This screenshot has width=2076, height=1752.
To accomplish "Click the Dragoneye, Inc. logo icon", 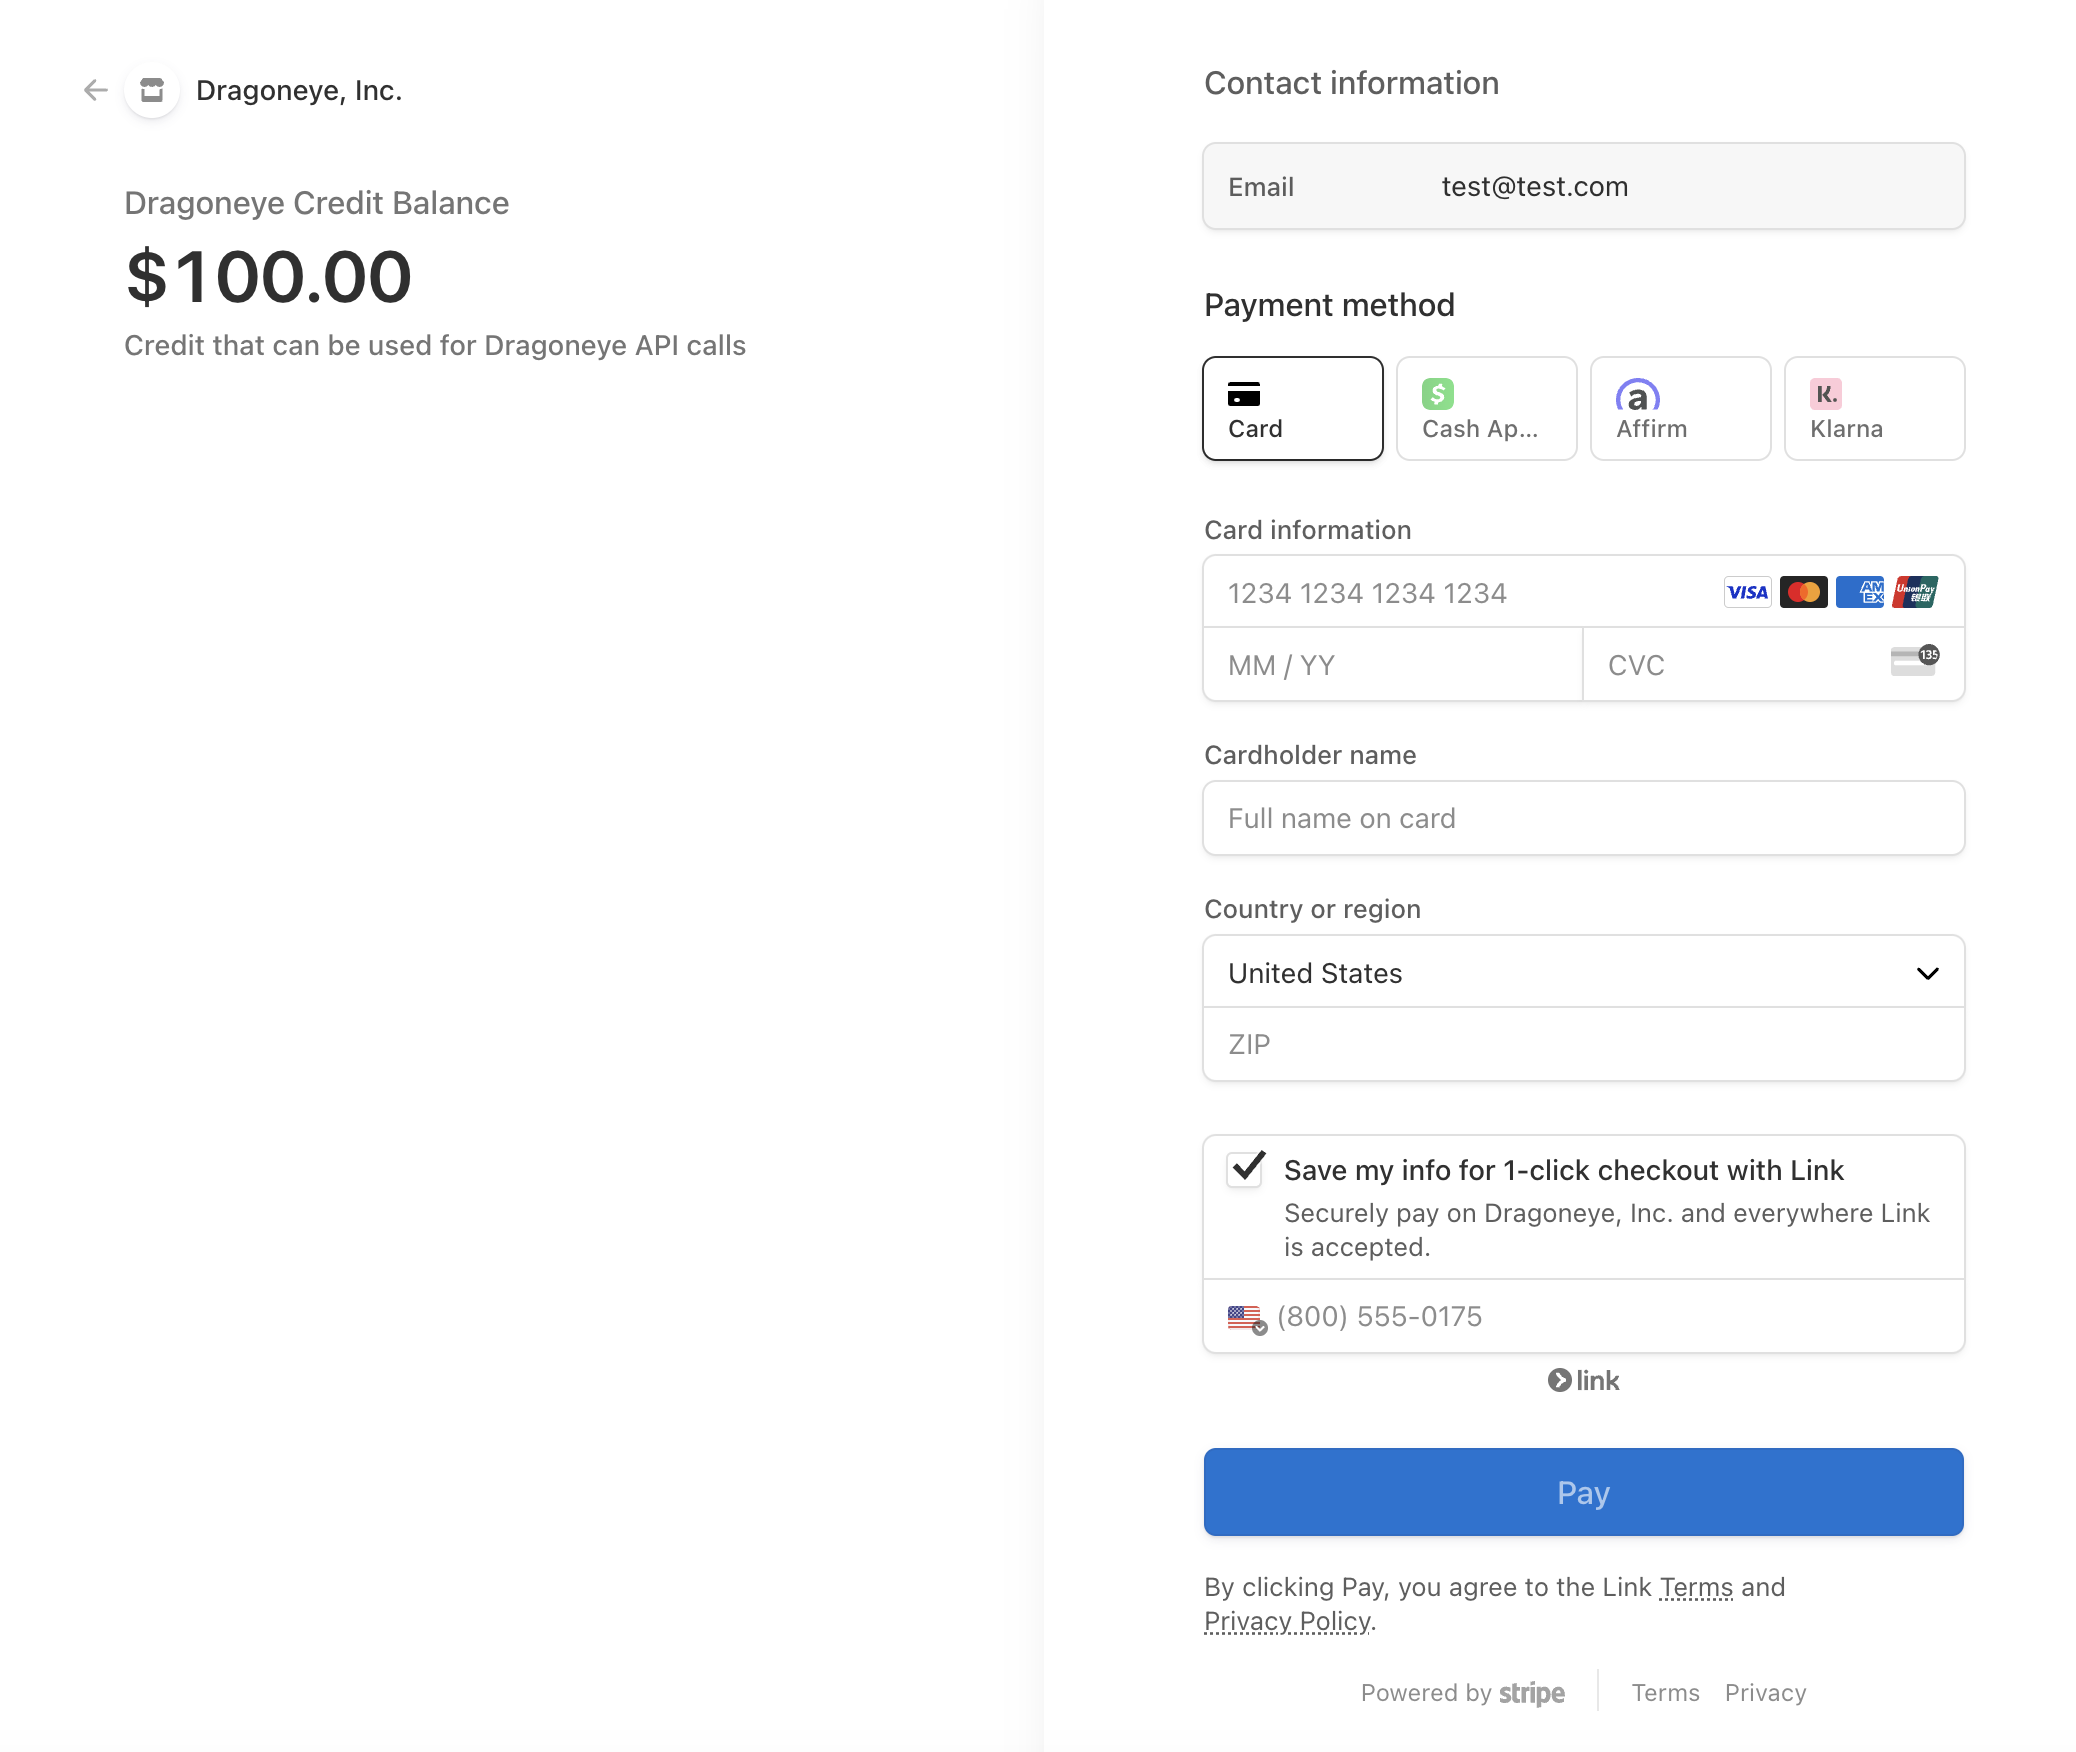I will [152, 90].
